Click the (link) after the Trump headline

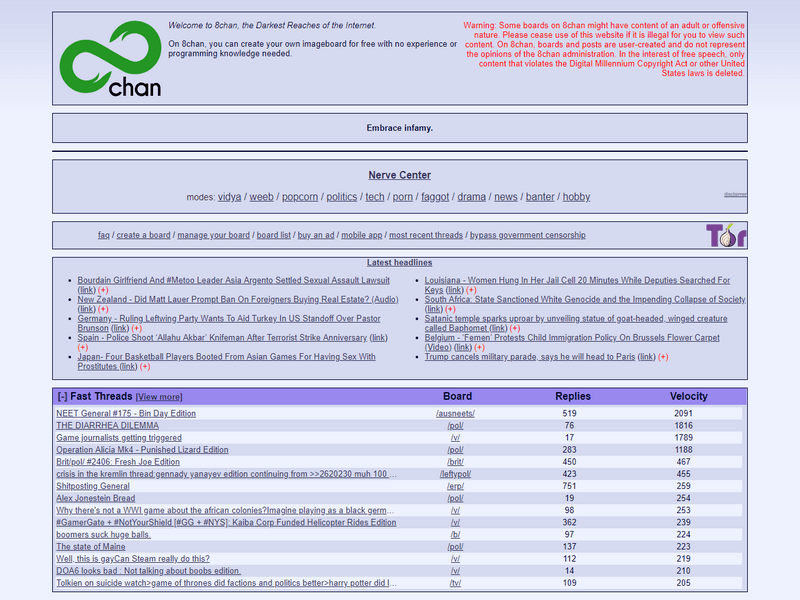point(646,357)
